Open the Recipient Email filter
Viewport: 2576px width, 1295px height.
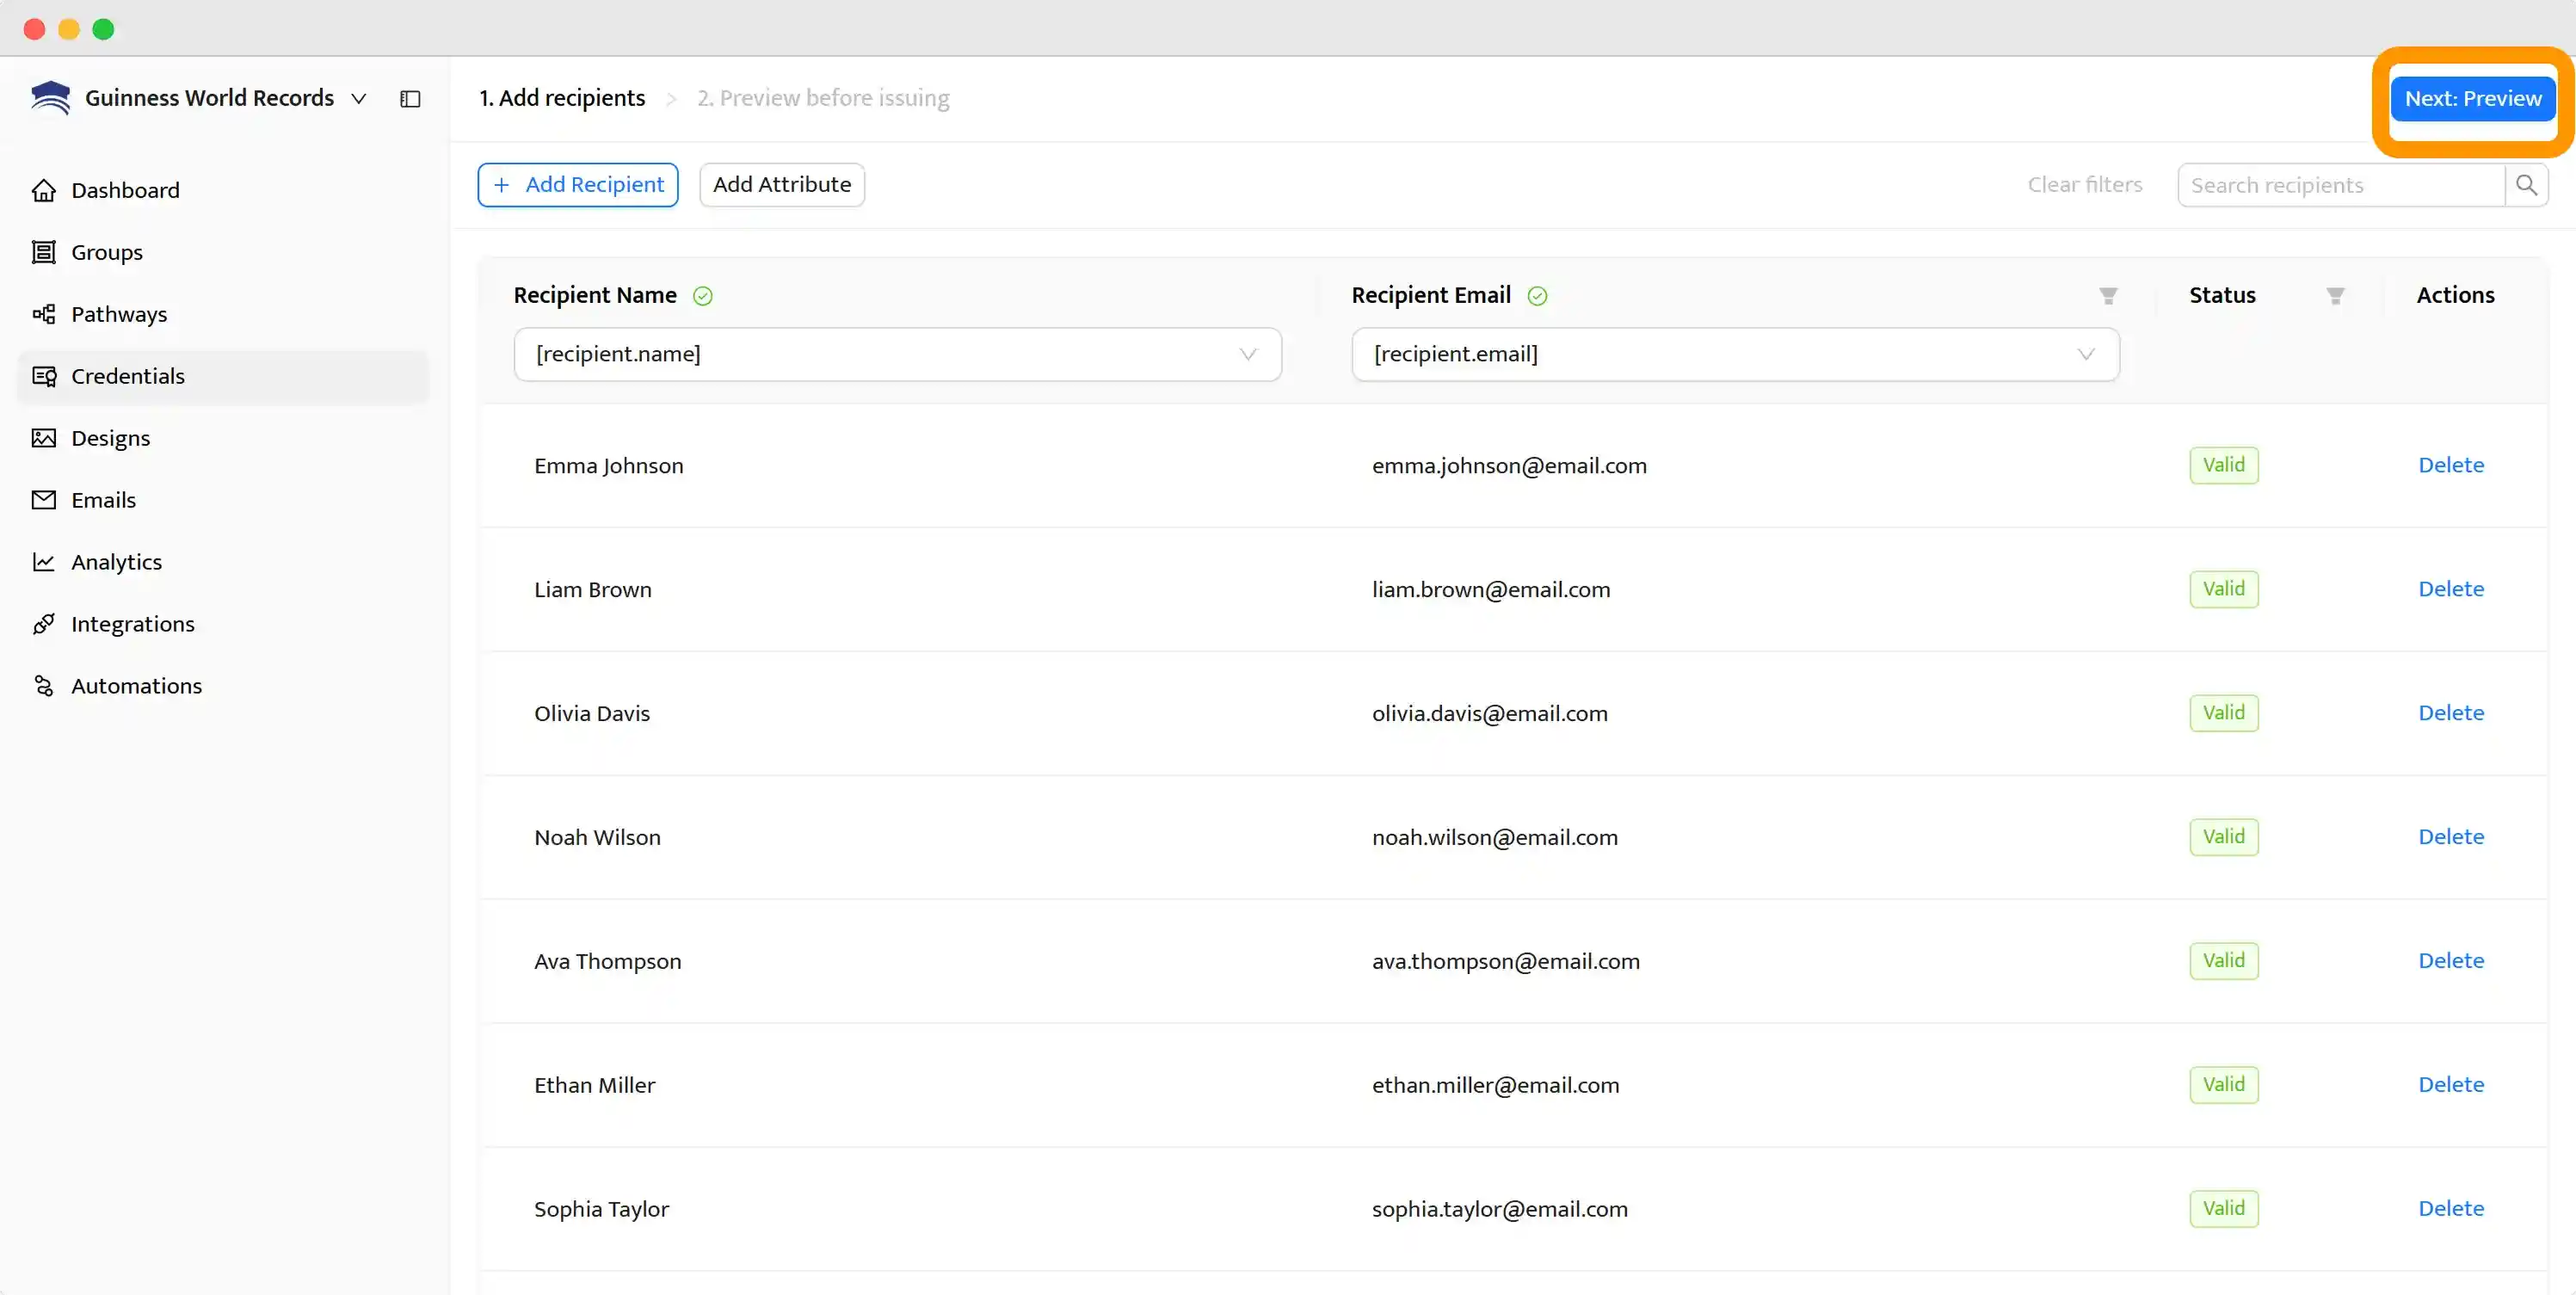point(2107,296)
